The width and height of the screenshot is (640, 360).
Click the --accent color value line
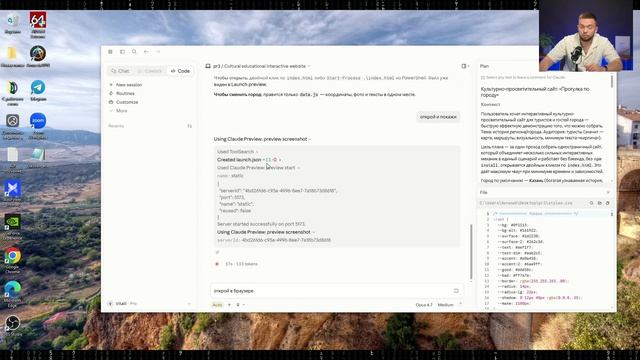(517, 259)
